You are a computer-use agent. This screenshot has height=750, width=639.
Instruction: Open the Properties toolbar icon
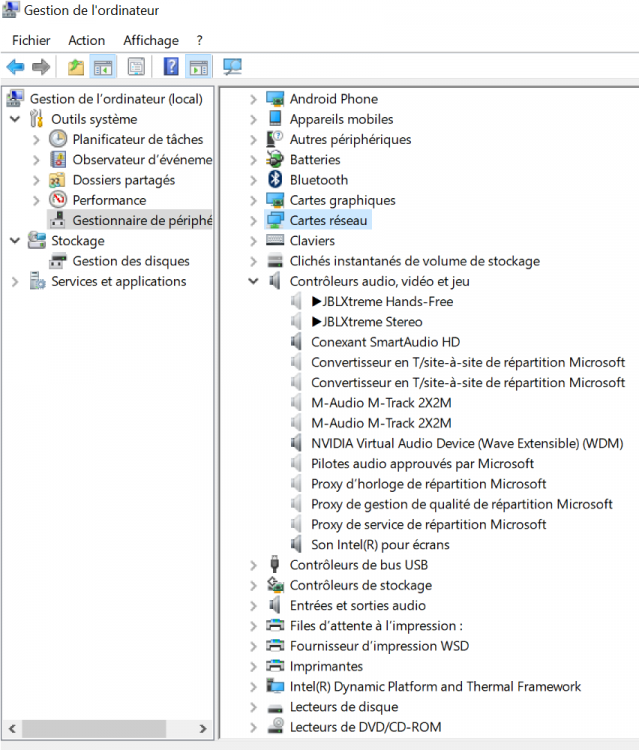136,67
